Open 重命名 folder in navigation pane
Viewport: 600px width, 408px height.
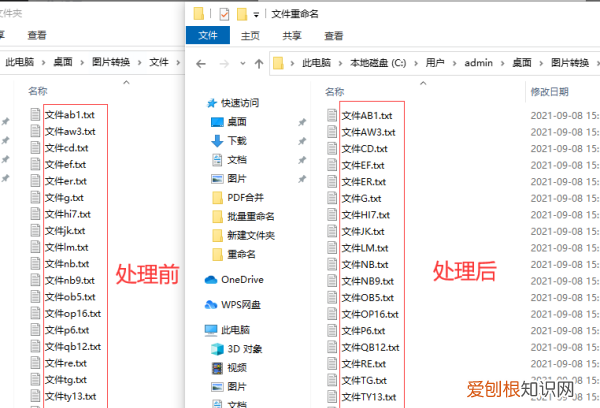coord(241,255)
